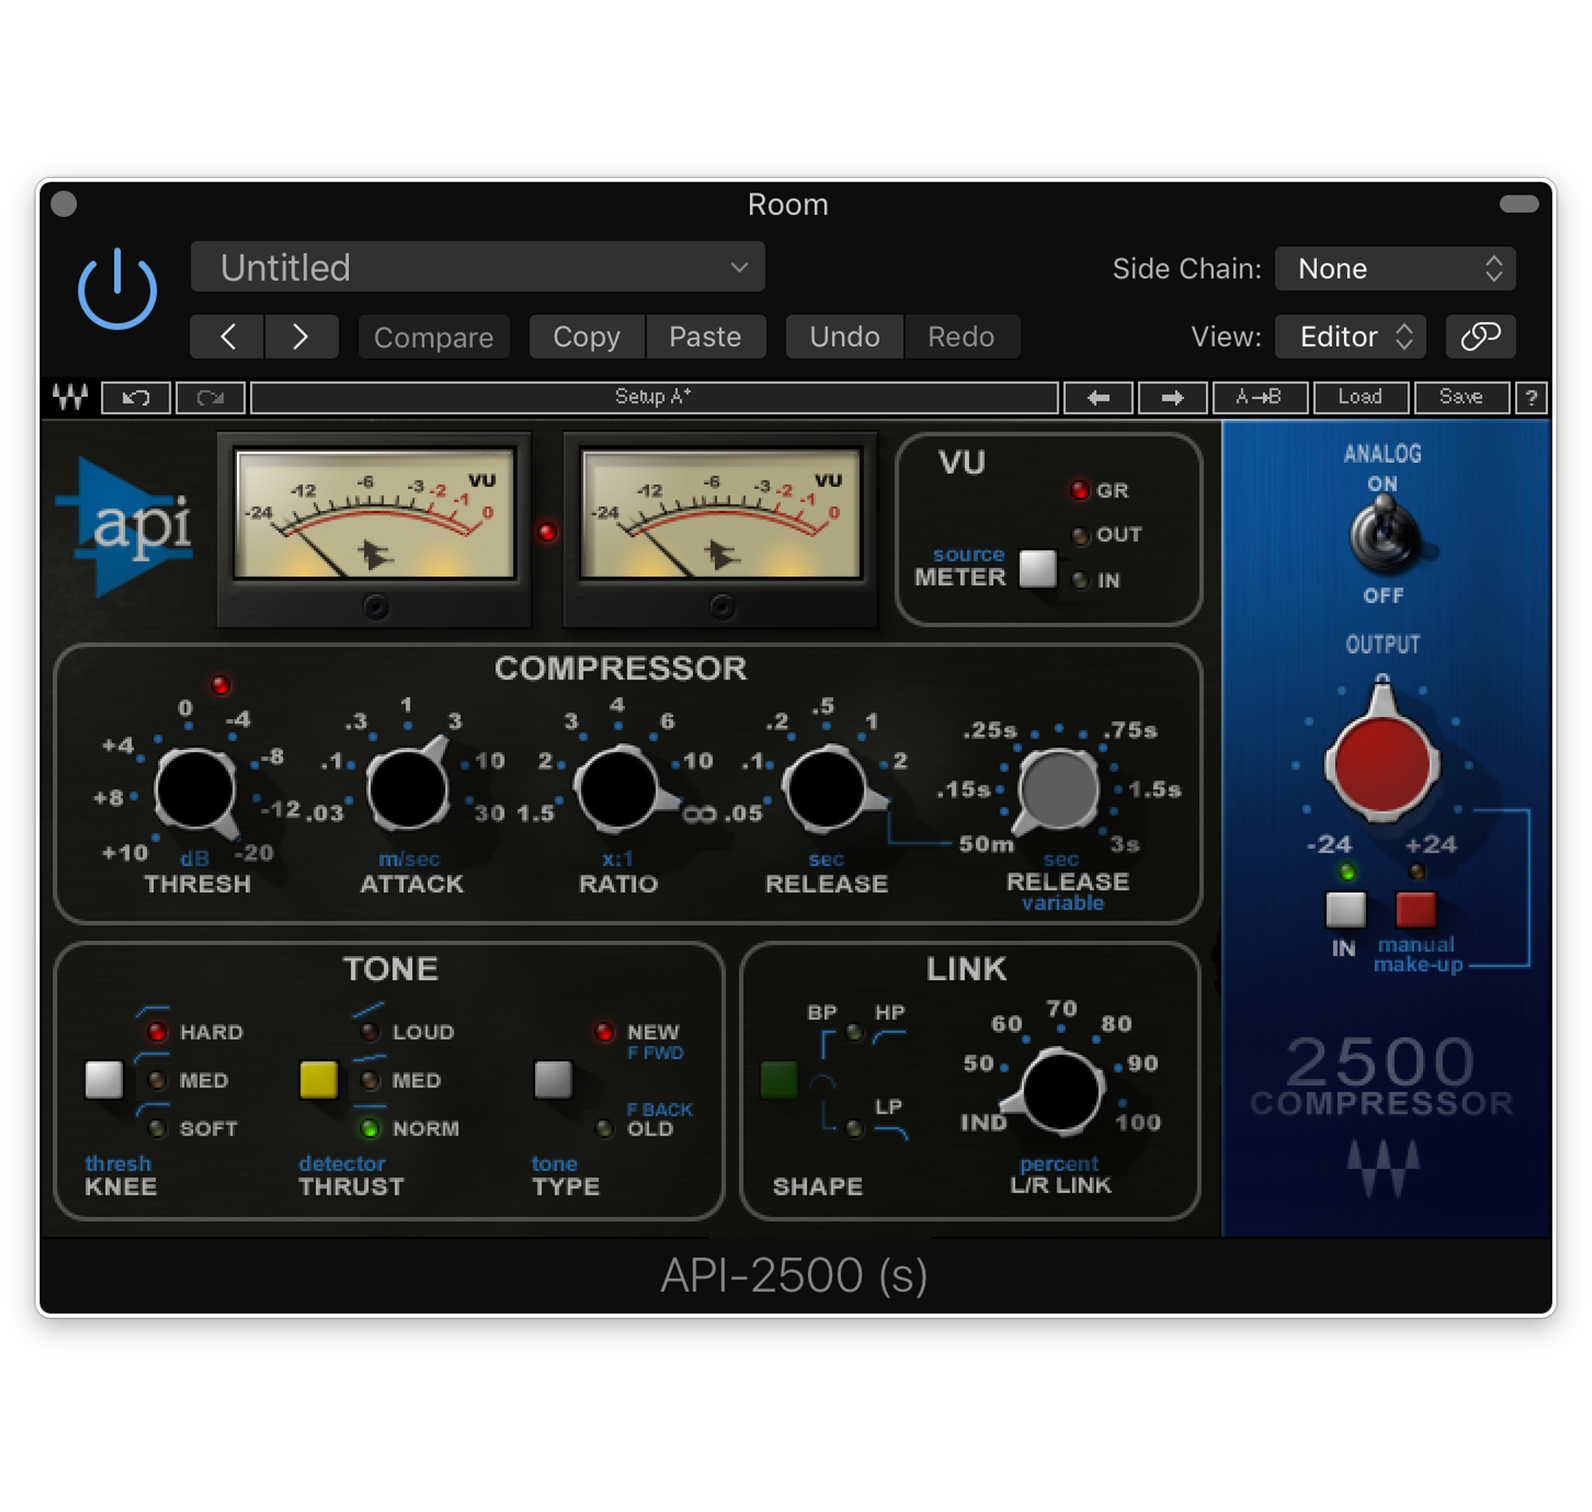
Task: Click the Copy button
Action: point(587,336)
